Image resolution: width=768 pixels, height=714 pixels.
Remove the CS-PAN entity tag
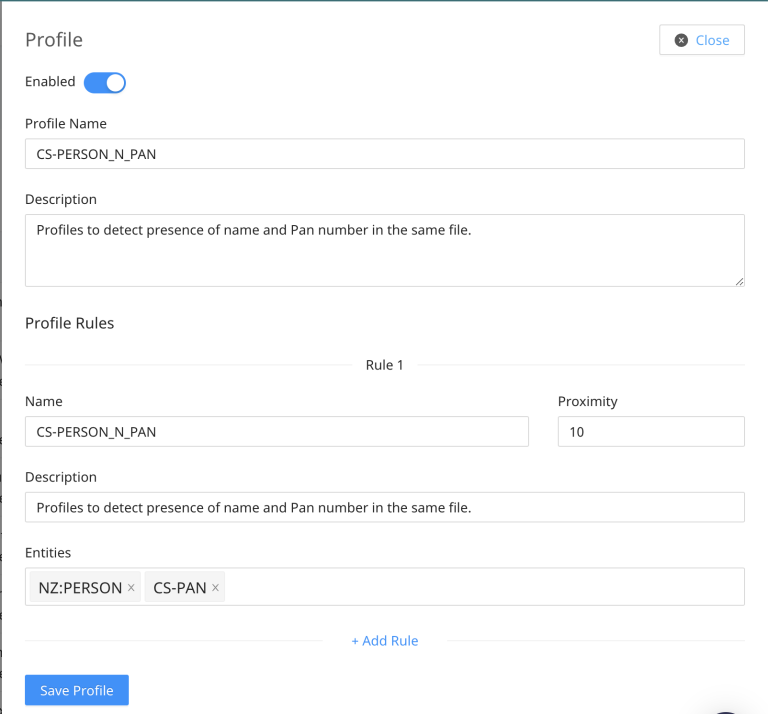click(215, 588)
